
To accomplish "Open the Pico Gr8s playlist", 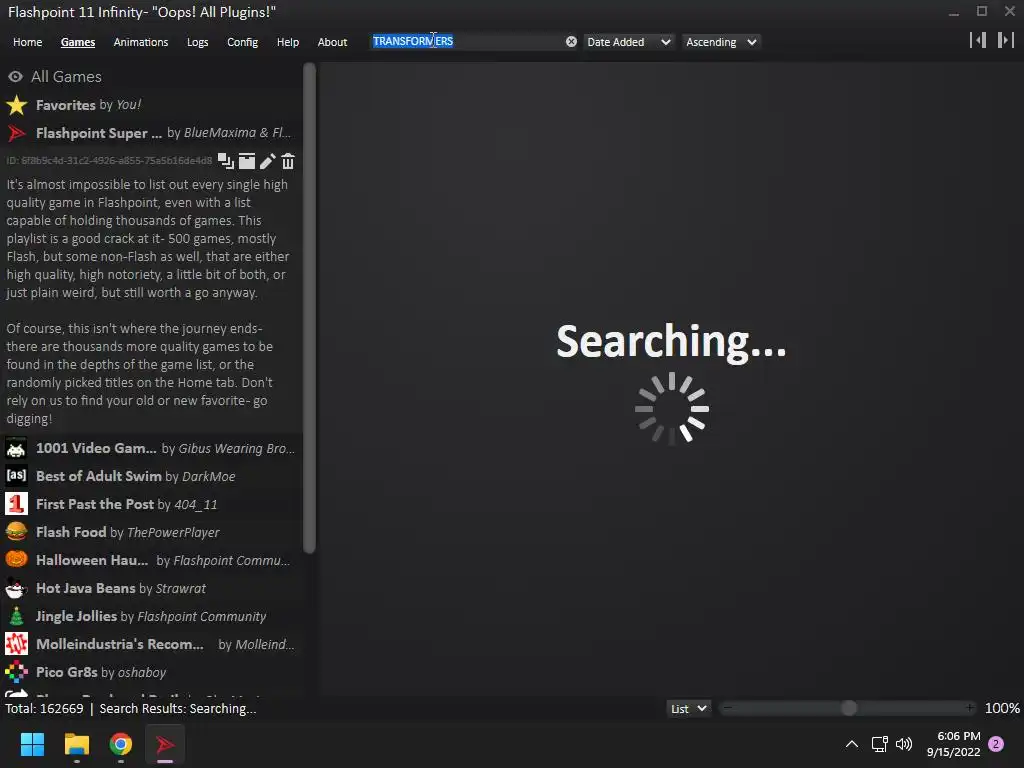I will point(152,672).
